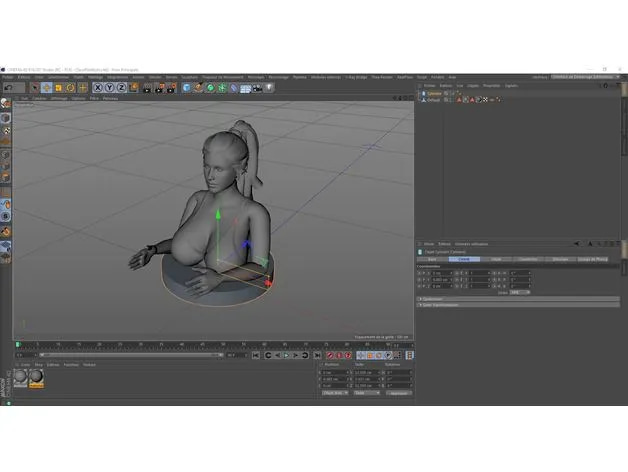Select the Default object in Object Manager
The image size is (628, 472).
pyautogui.click(x=433, y=100)
